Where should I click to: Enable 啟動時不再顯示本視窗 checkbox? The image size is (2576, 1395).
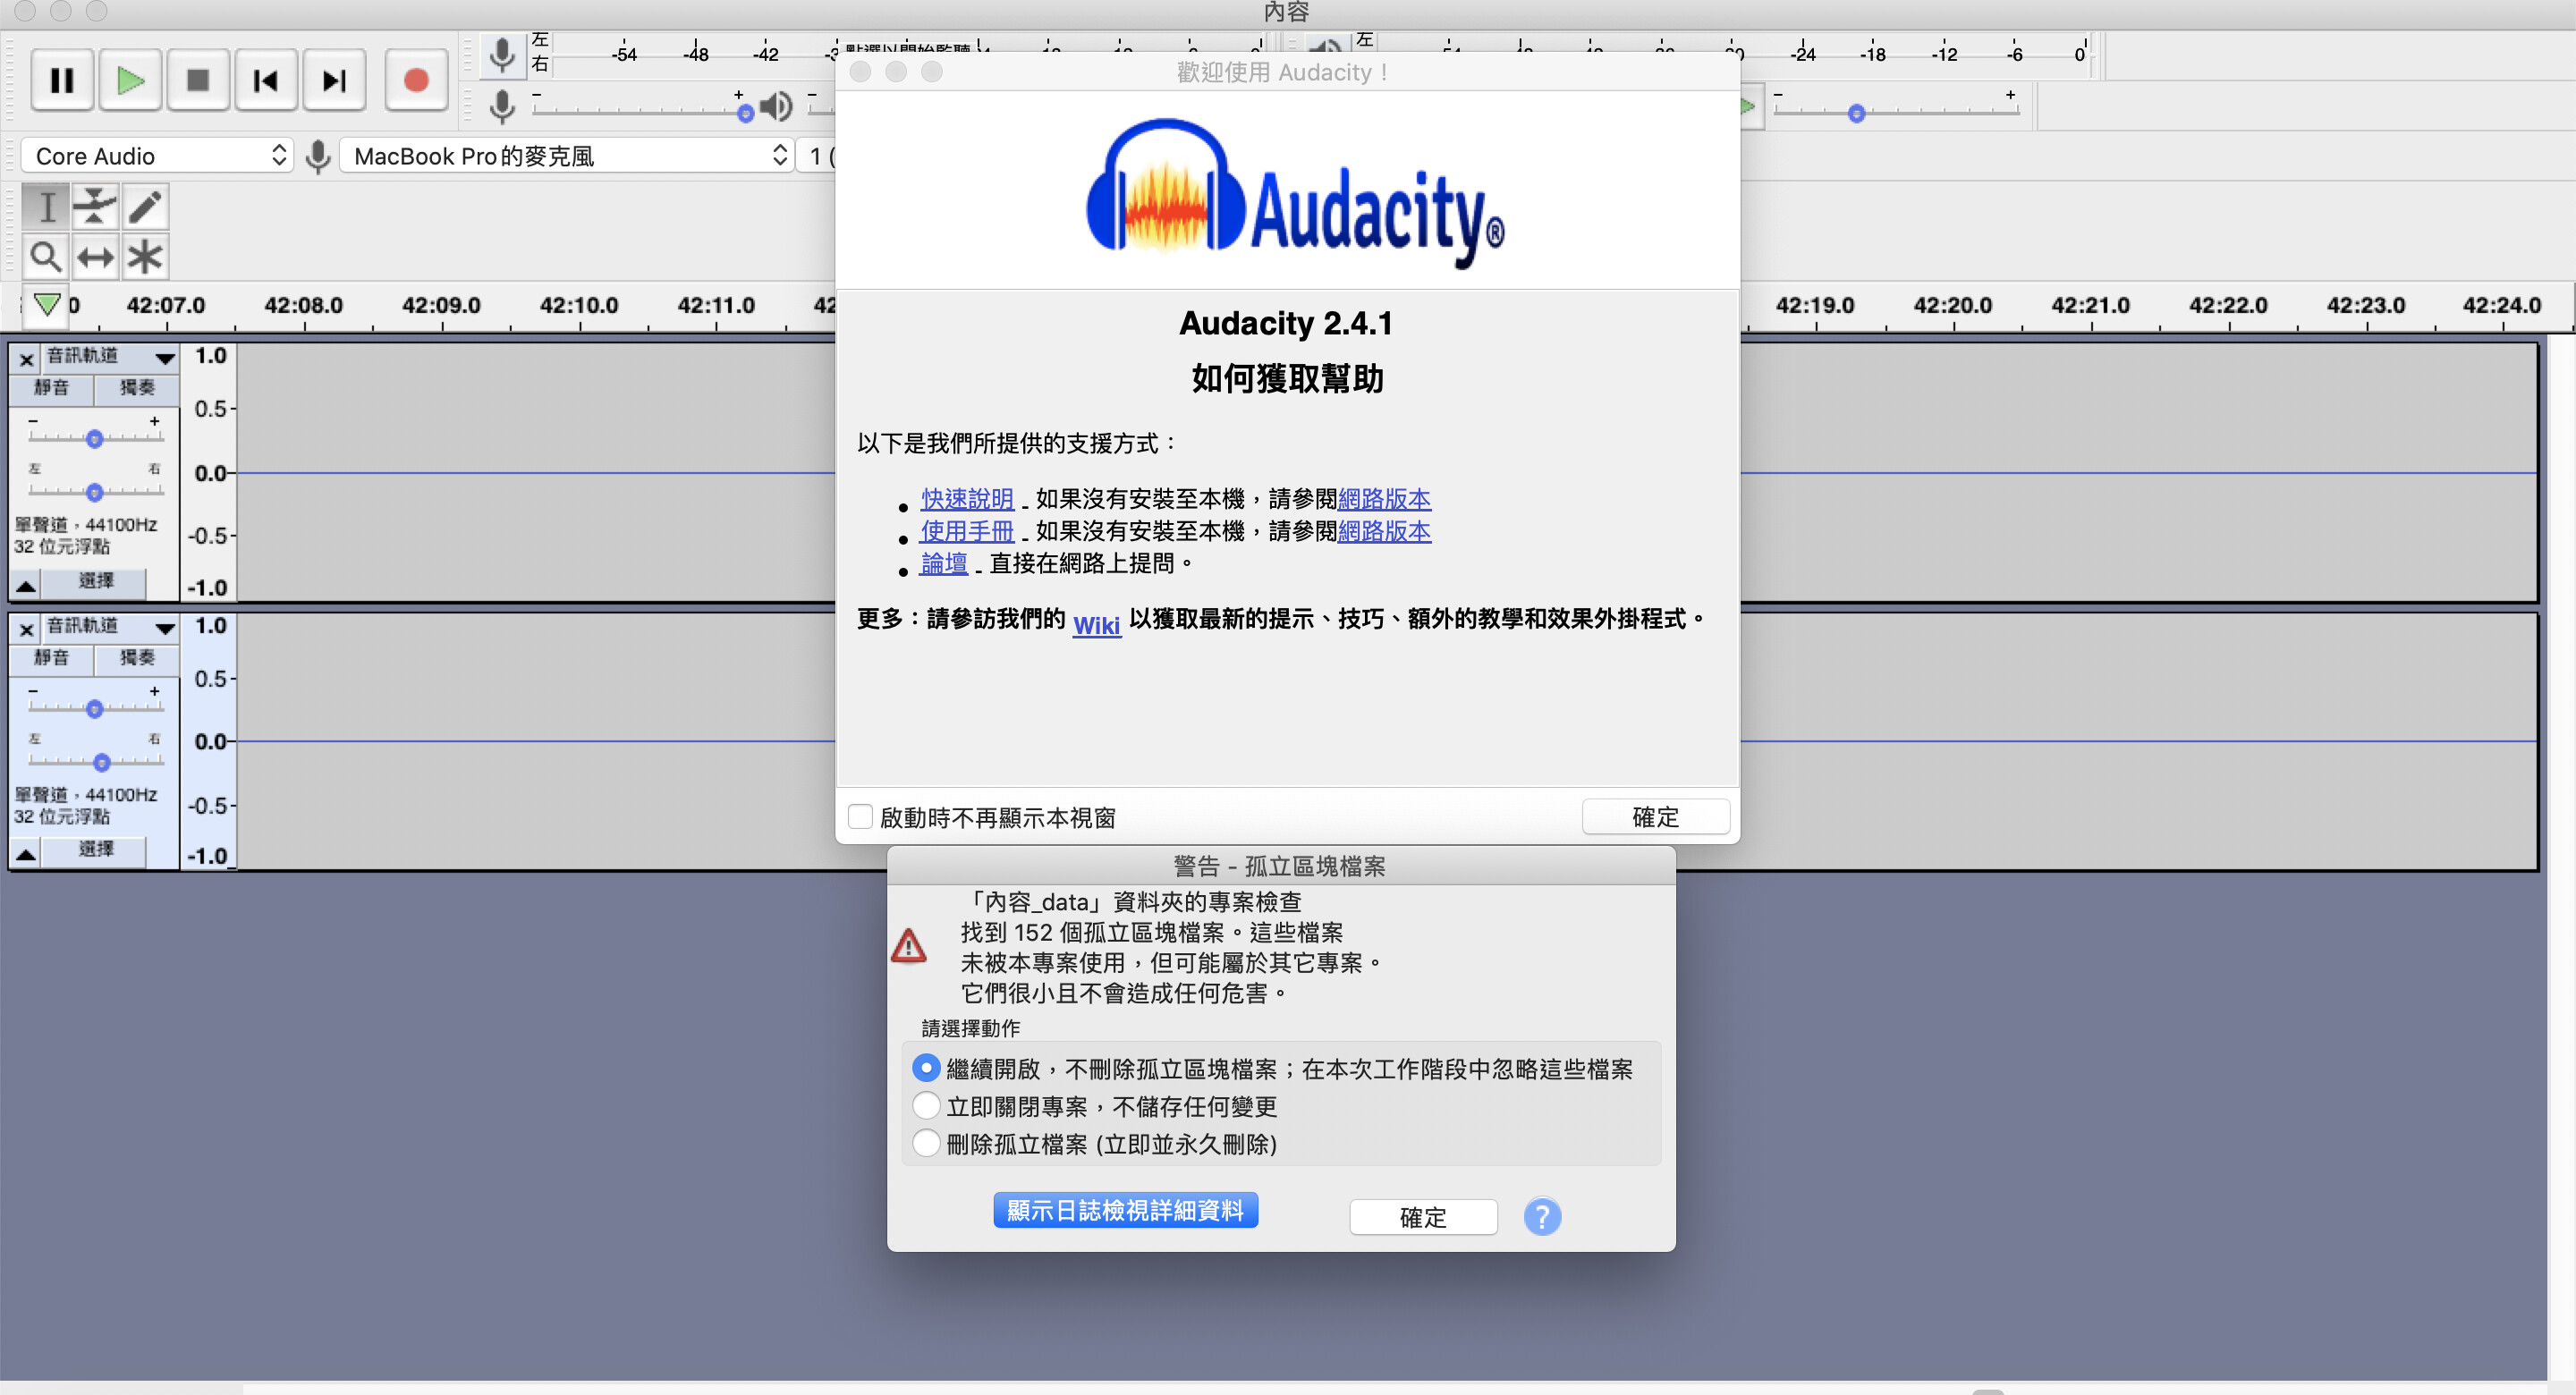[x=860, y=817]
